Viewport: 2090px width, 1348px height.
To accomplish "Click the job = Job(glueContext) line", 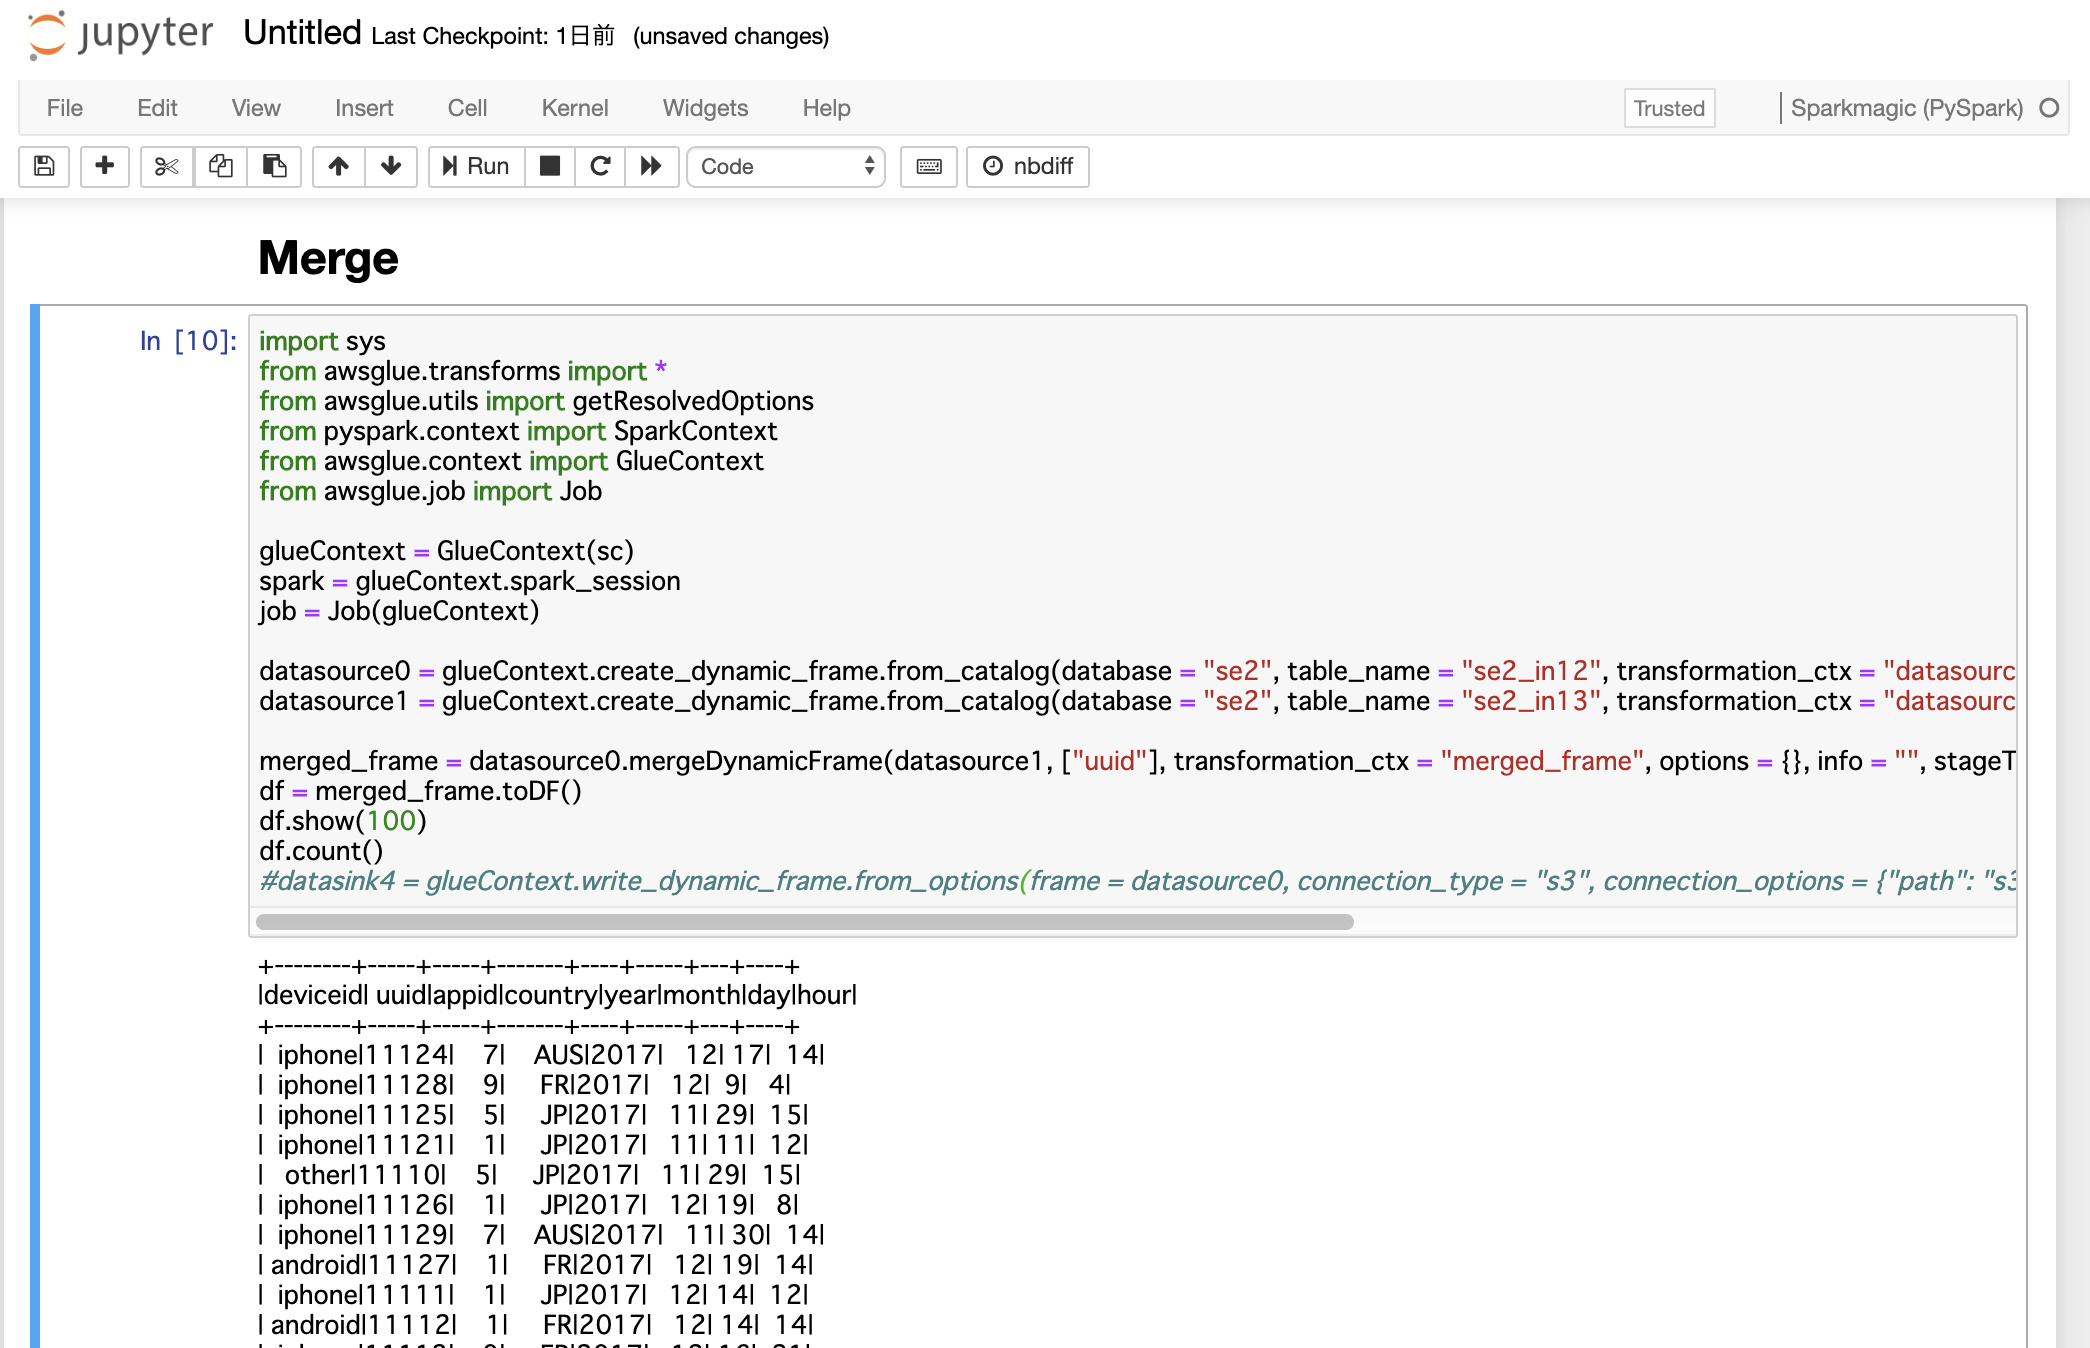I will (x=399, y=611).
